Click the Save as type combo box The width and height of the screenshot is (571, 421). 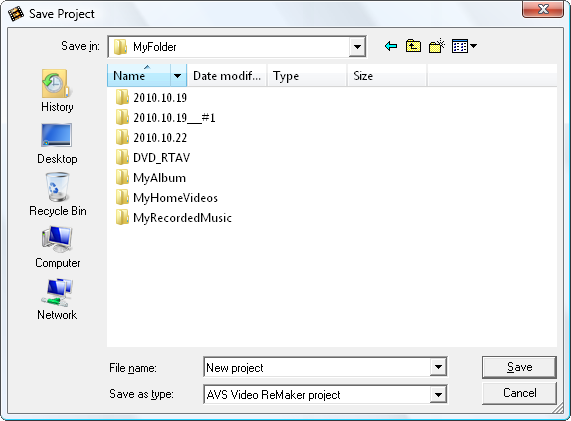point(325,394)
